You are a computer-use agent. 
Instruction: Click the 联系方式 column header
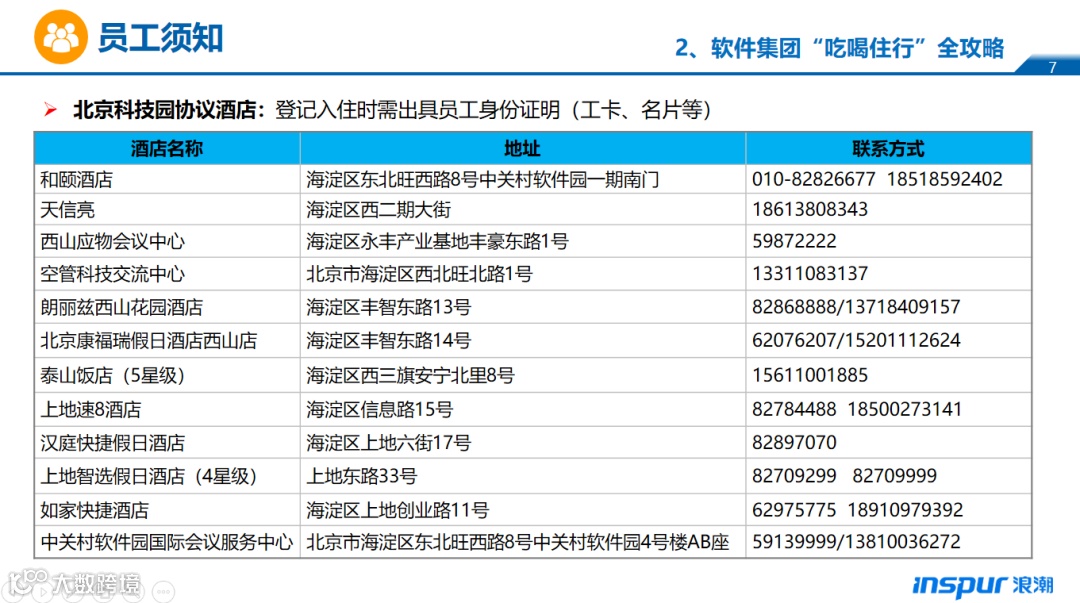pyautogui.click(x=889, y=148)
